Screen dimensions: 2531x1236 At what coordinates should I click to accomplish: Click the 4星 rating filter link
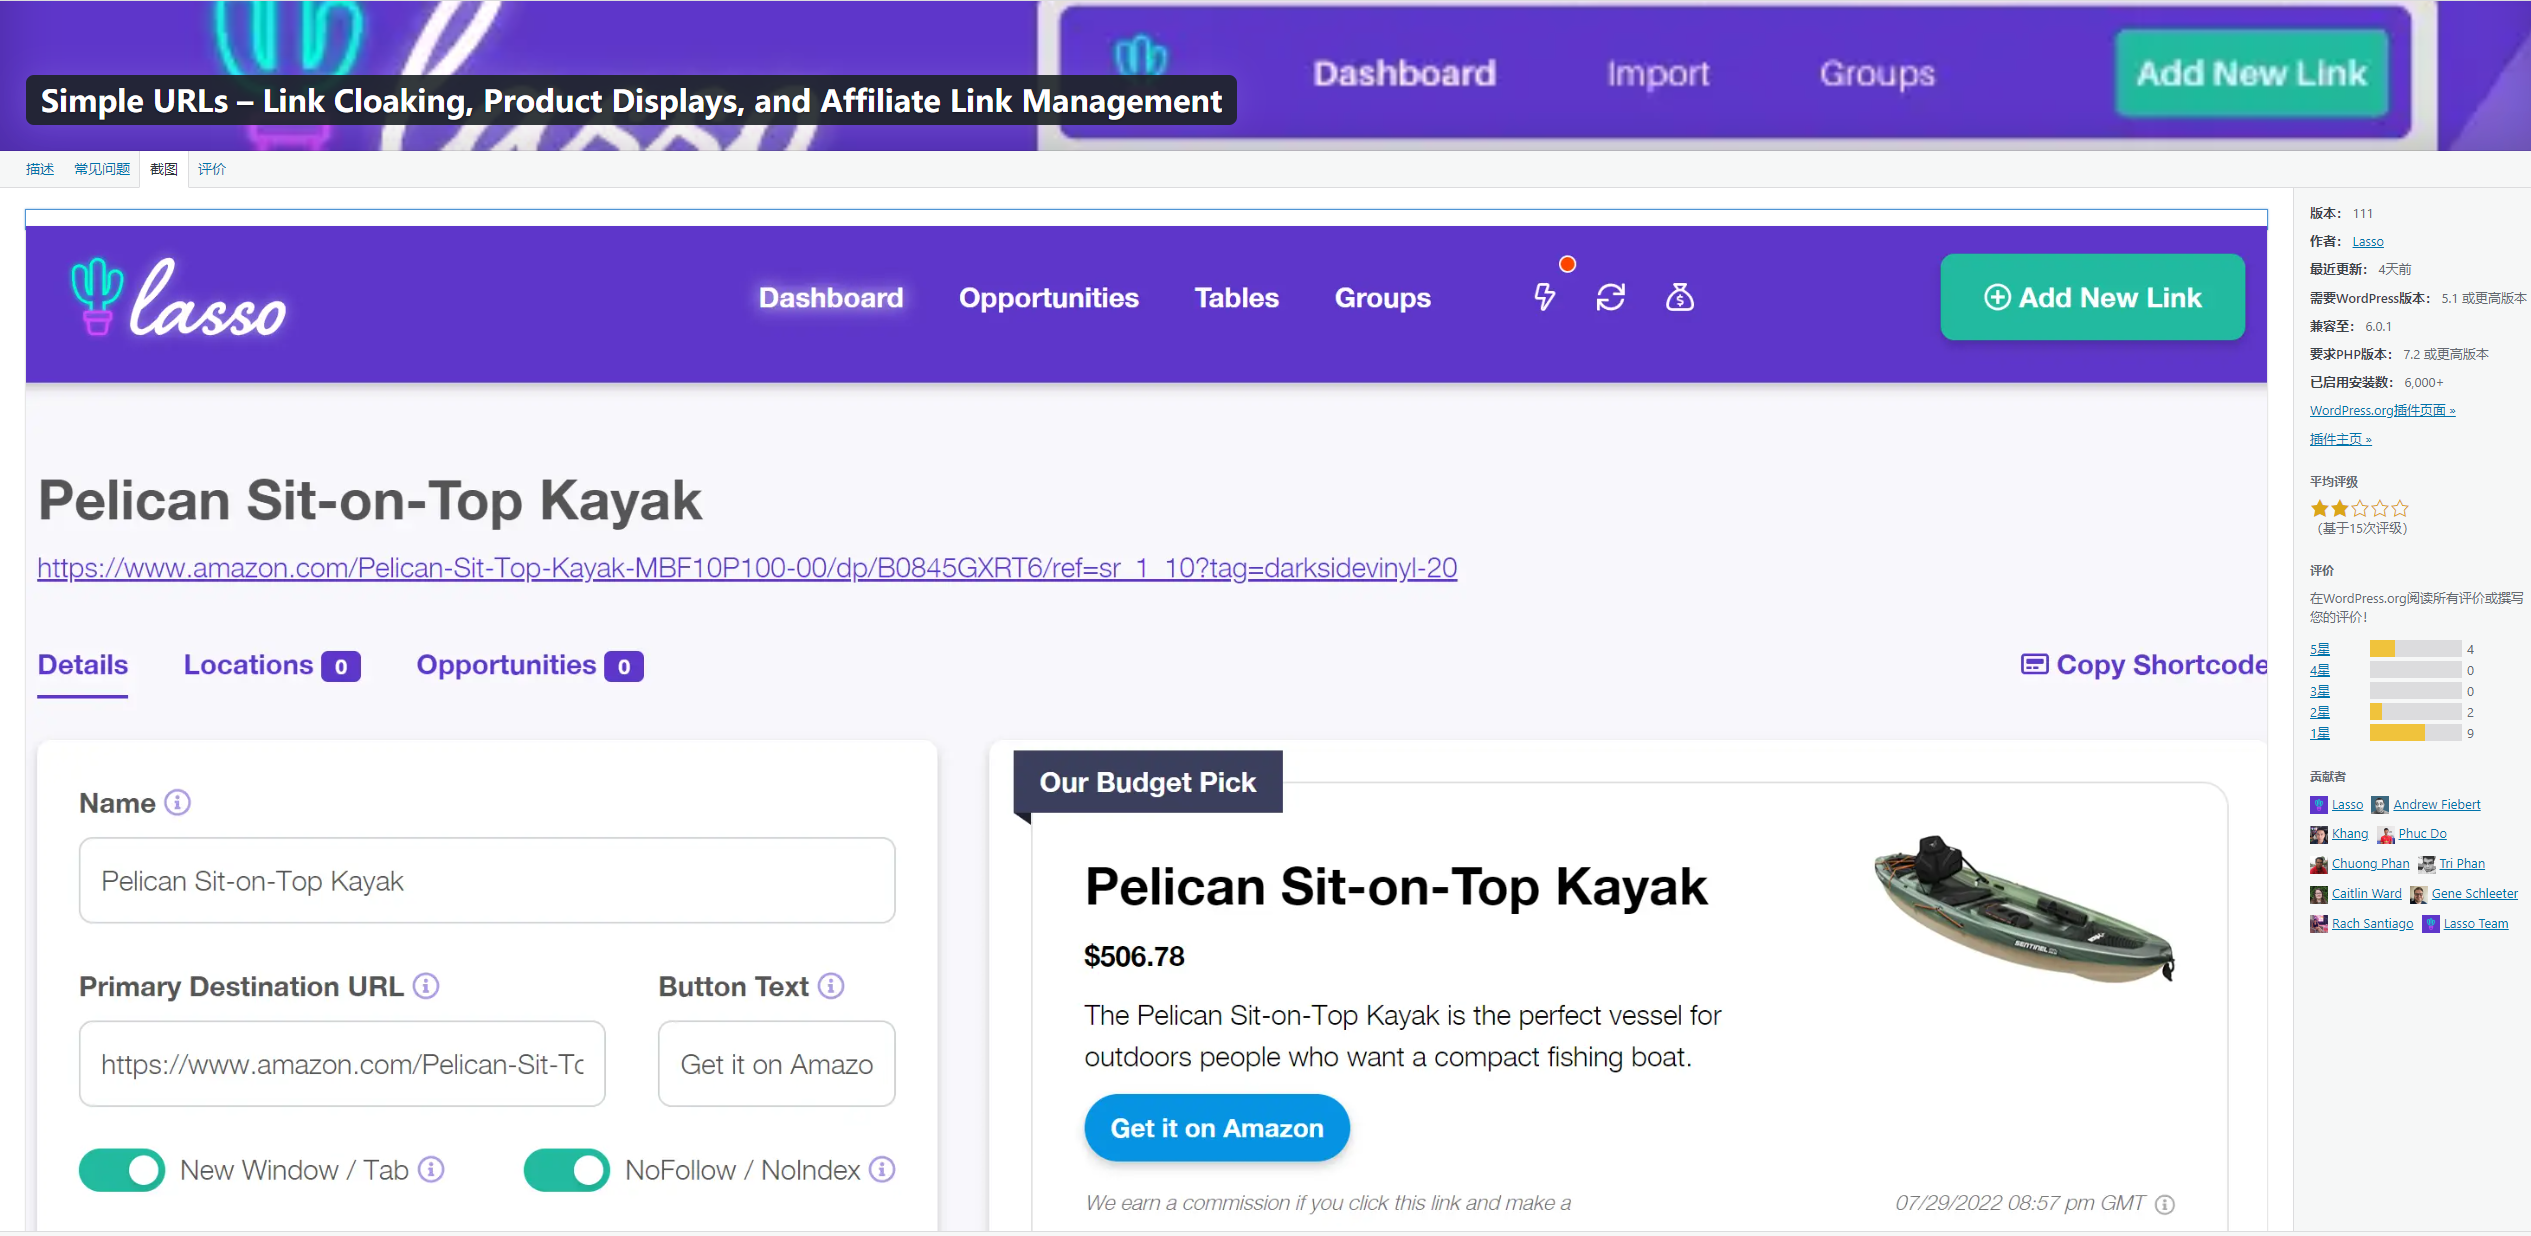pyautogui.click(x=2320, y=670)
